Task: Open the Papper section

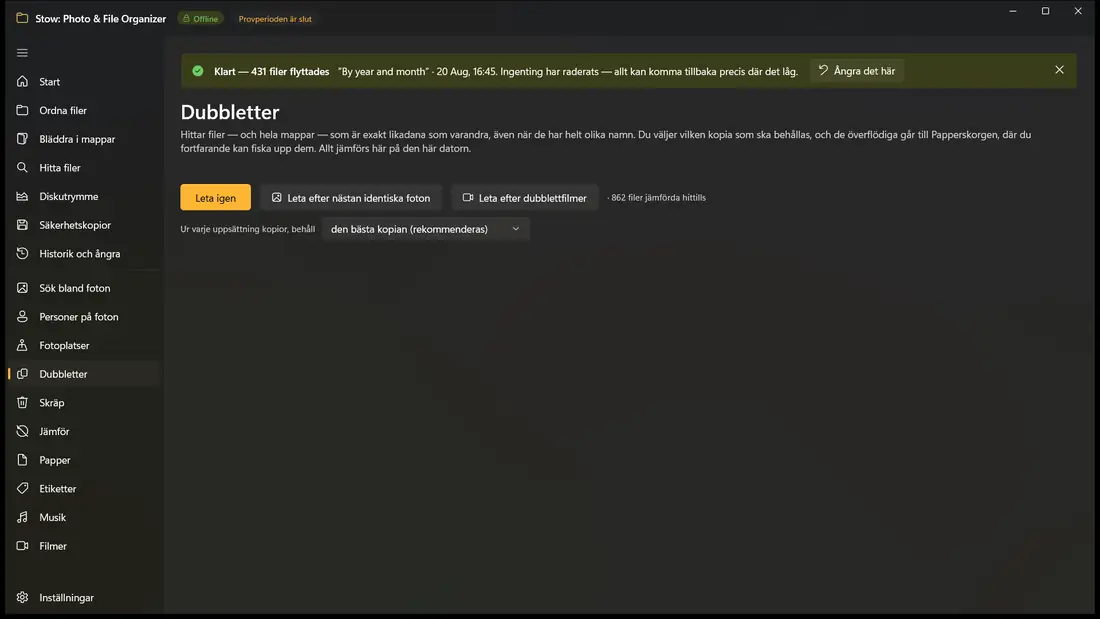Action: point(84,460)
